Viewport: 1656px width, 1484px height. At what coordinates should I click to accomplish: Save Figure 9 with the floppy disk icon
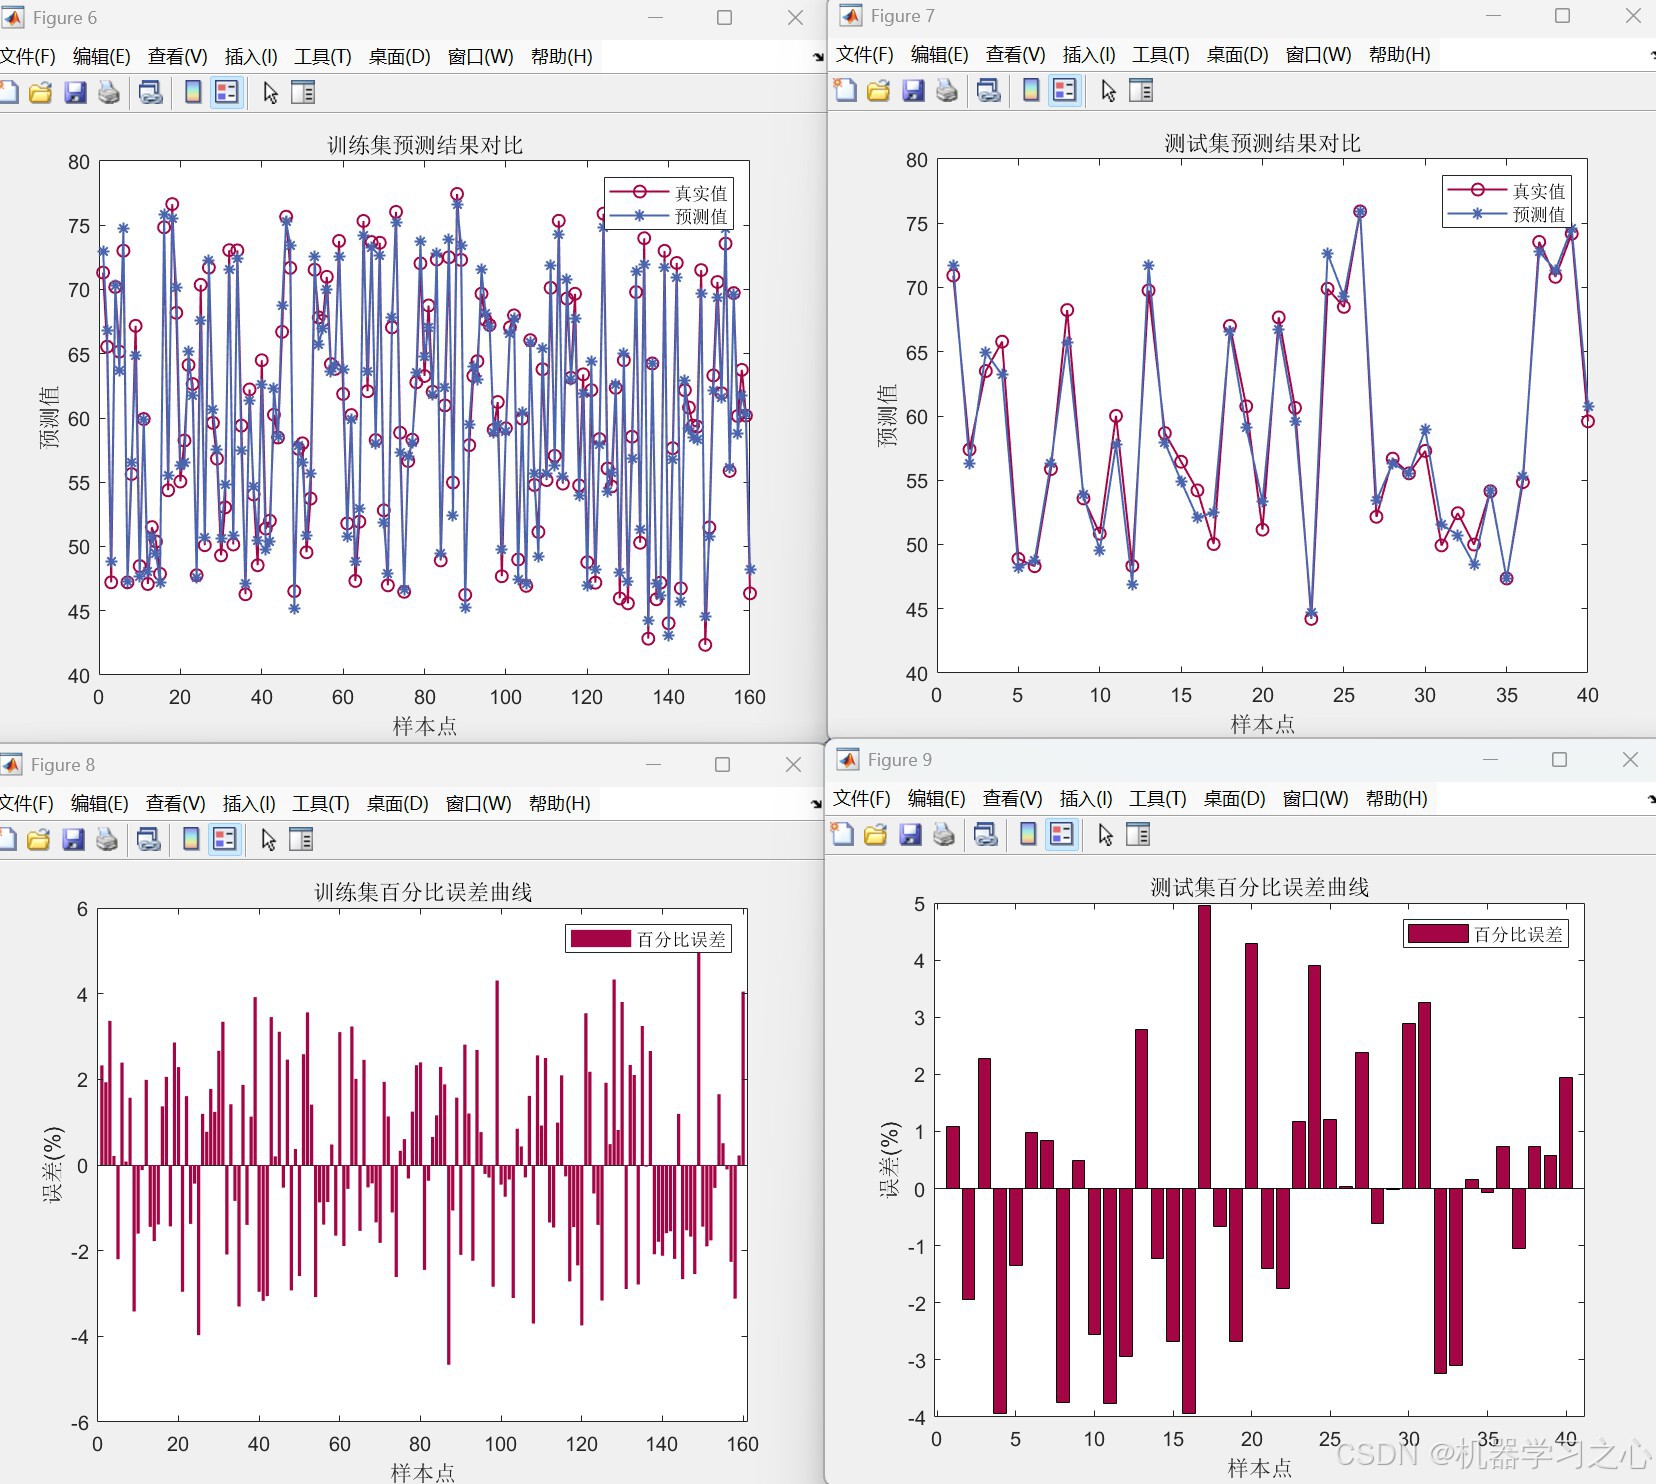point(910,835)
